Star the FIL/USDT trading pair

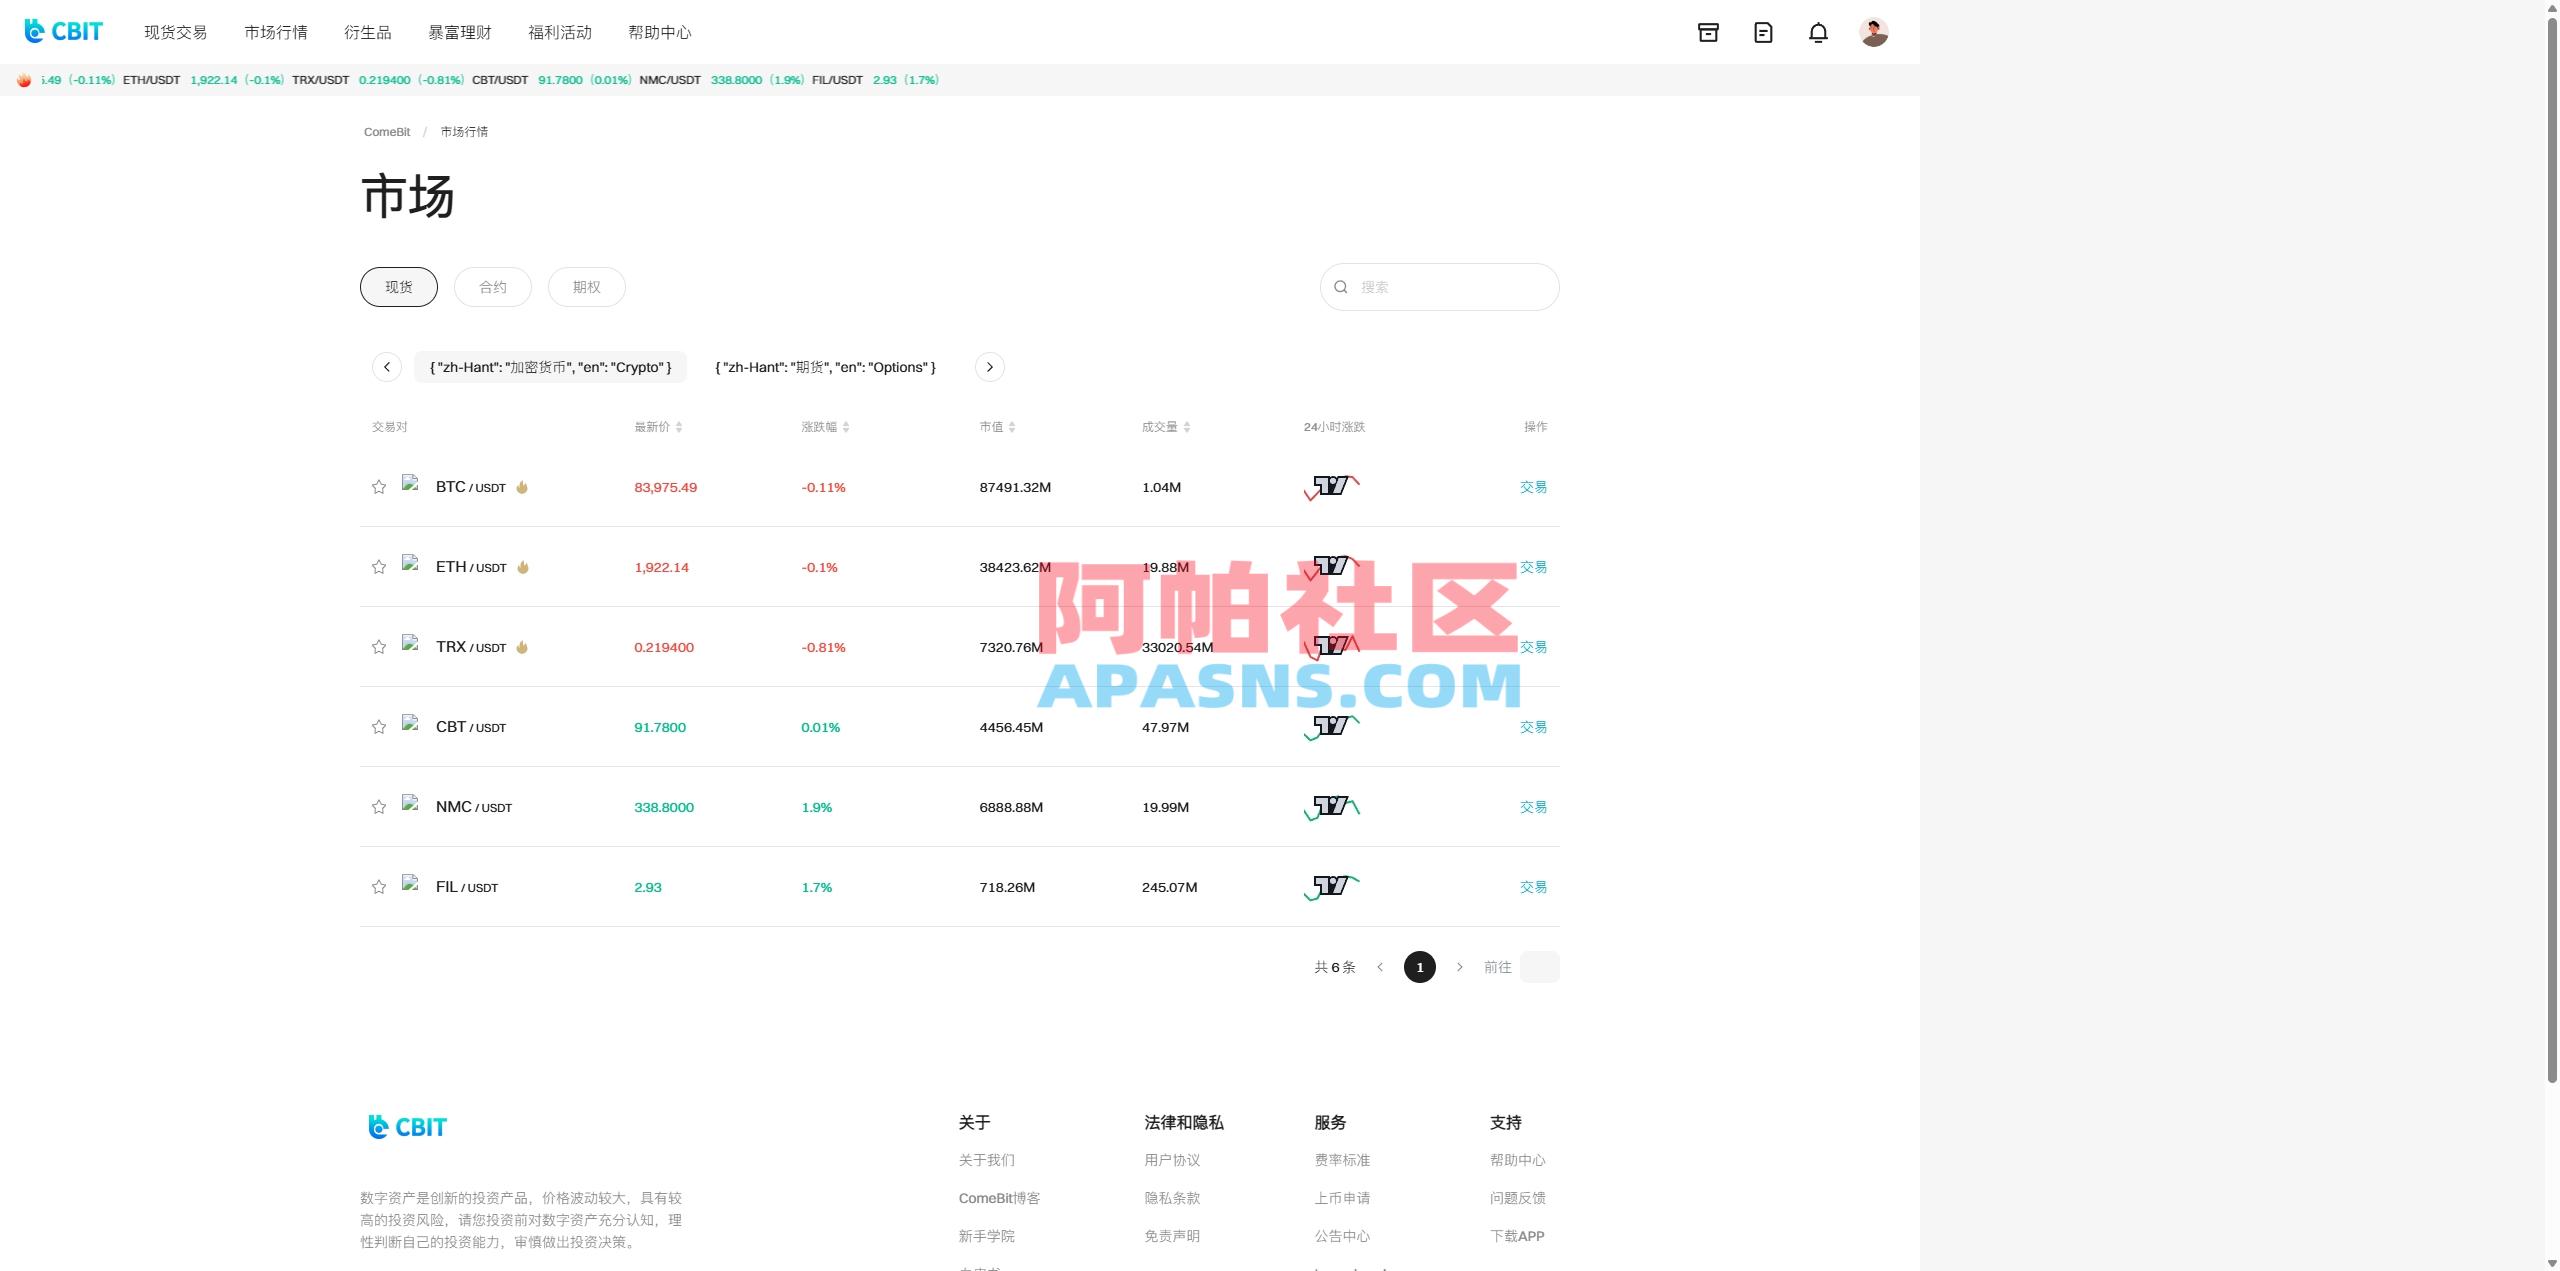click(379, 887)
